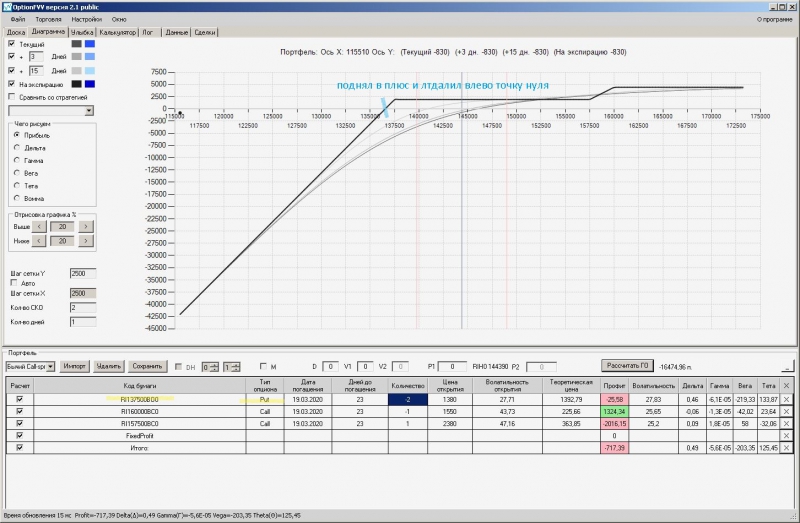Select the Прибыль radio button

pyautogui.click(x=17, y=135)
